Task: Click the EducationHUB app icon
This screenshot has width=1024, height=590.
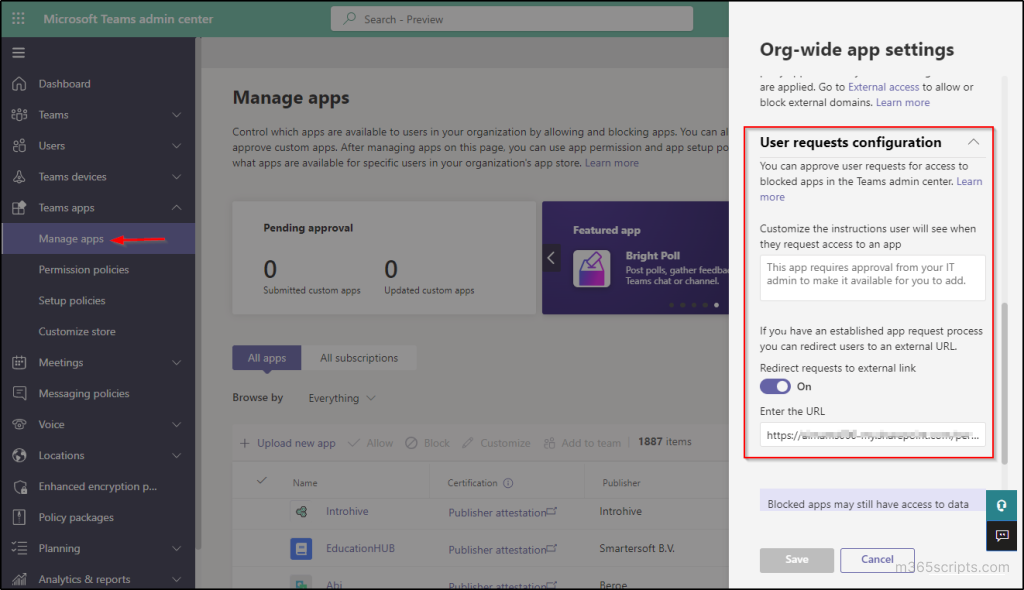Action: (301, 548)
